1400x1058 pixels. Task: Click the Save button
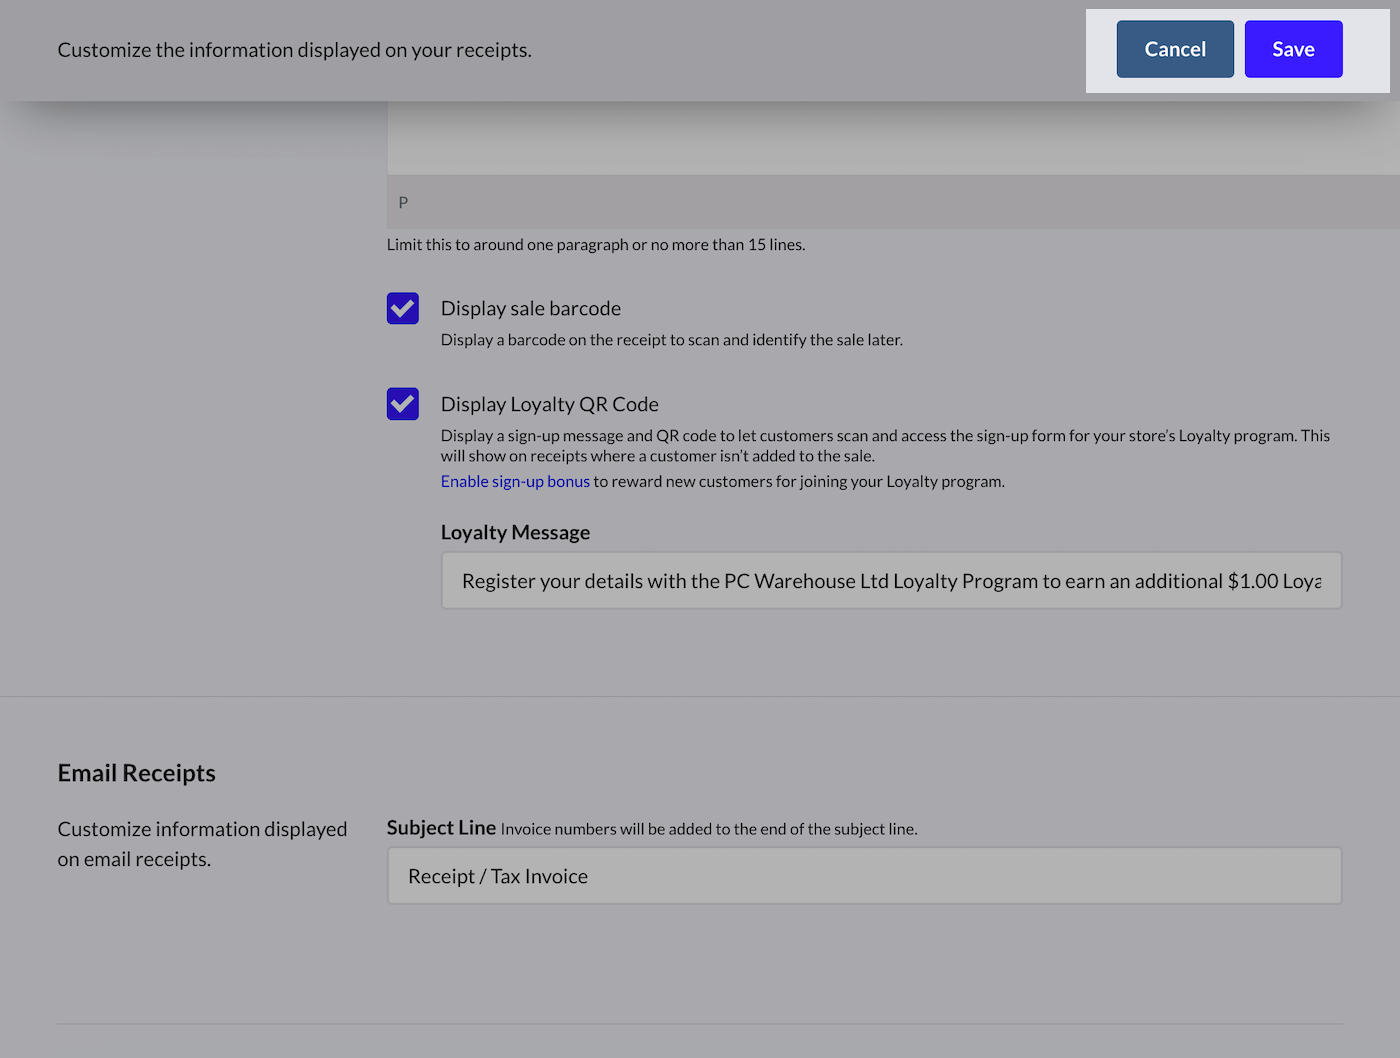[x=1293, y=49]
